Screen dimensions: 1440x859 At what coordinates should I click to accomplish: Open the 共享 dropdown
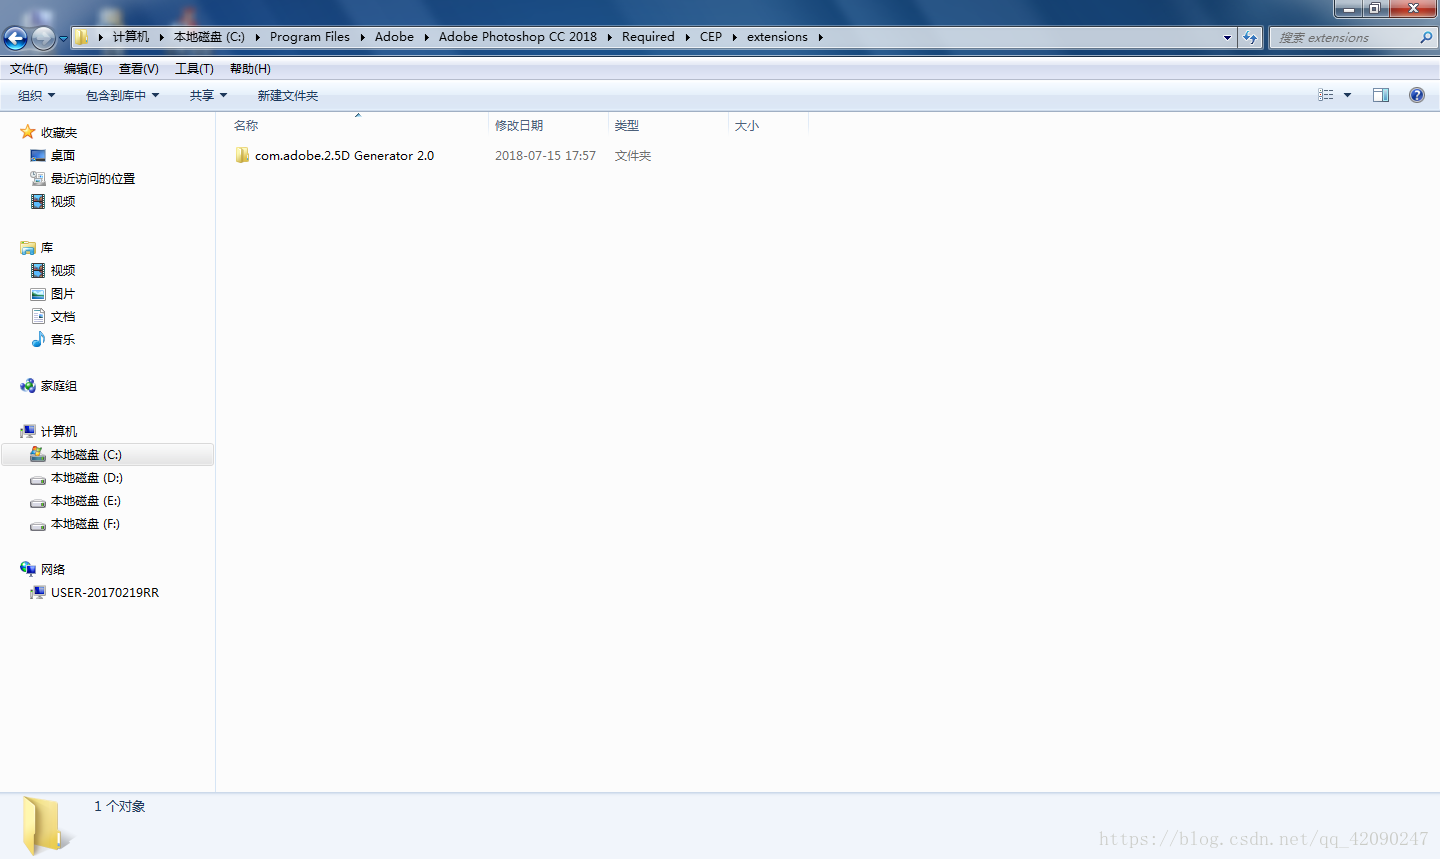[x=208, y=95]
